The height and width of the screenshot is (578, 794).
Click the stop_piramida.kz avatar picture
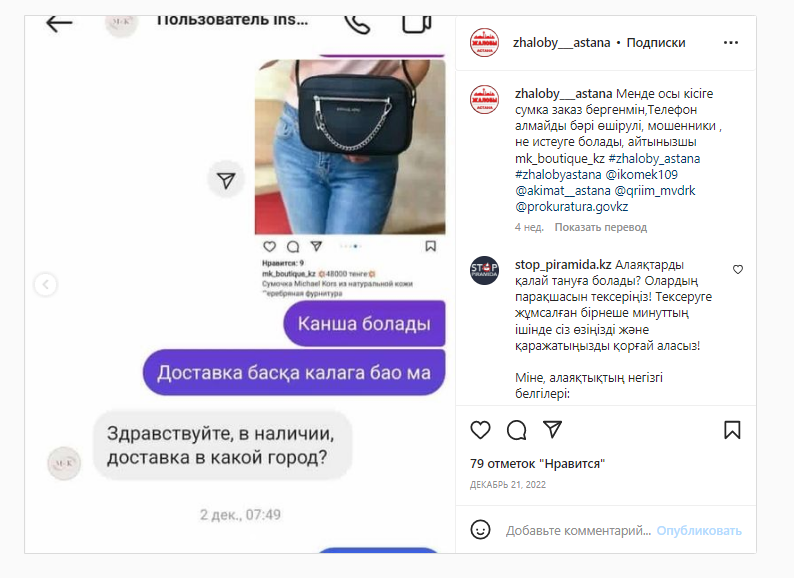click(x=484, y=271)
